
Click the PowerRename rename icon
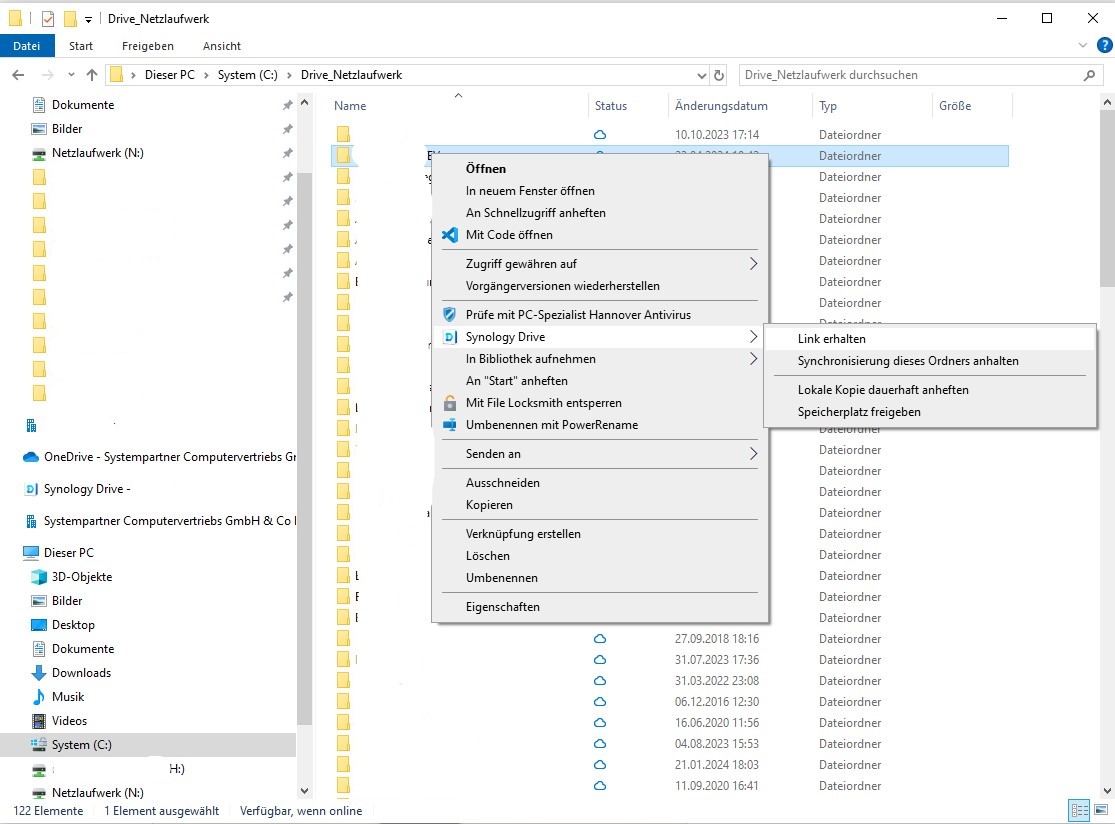[450, 424]
